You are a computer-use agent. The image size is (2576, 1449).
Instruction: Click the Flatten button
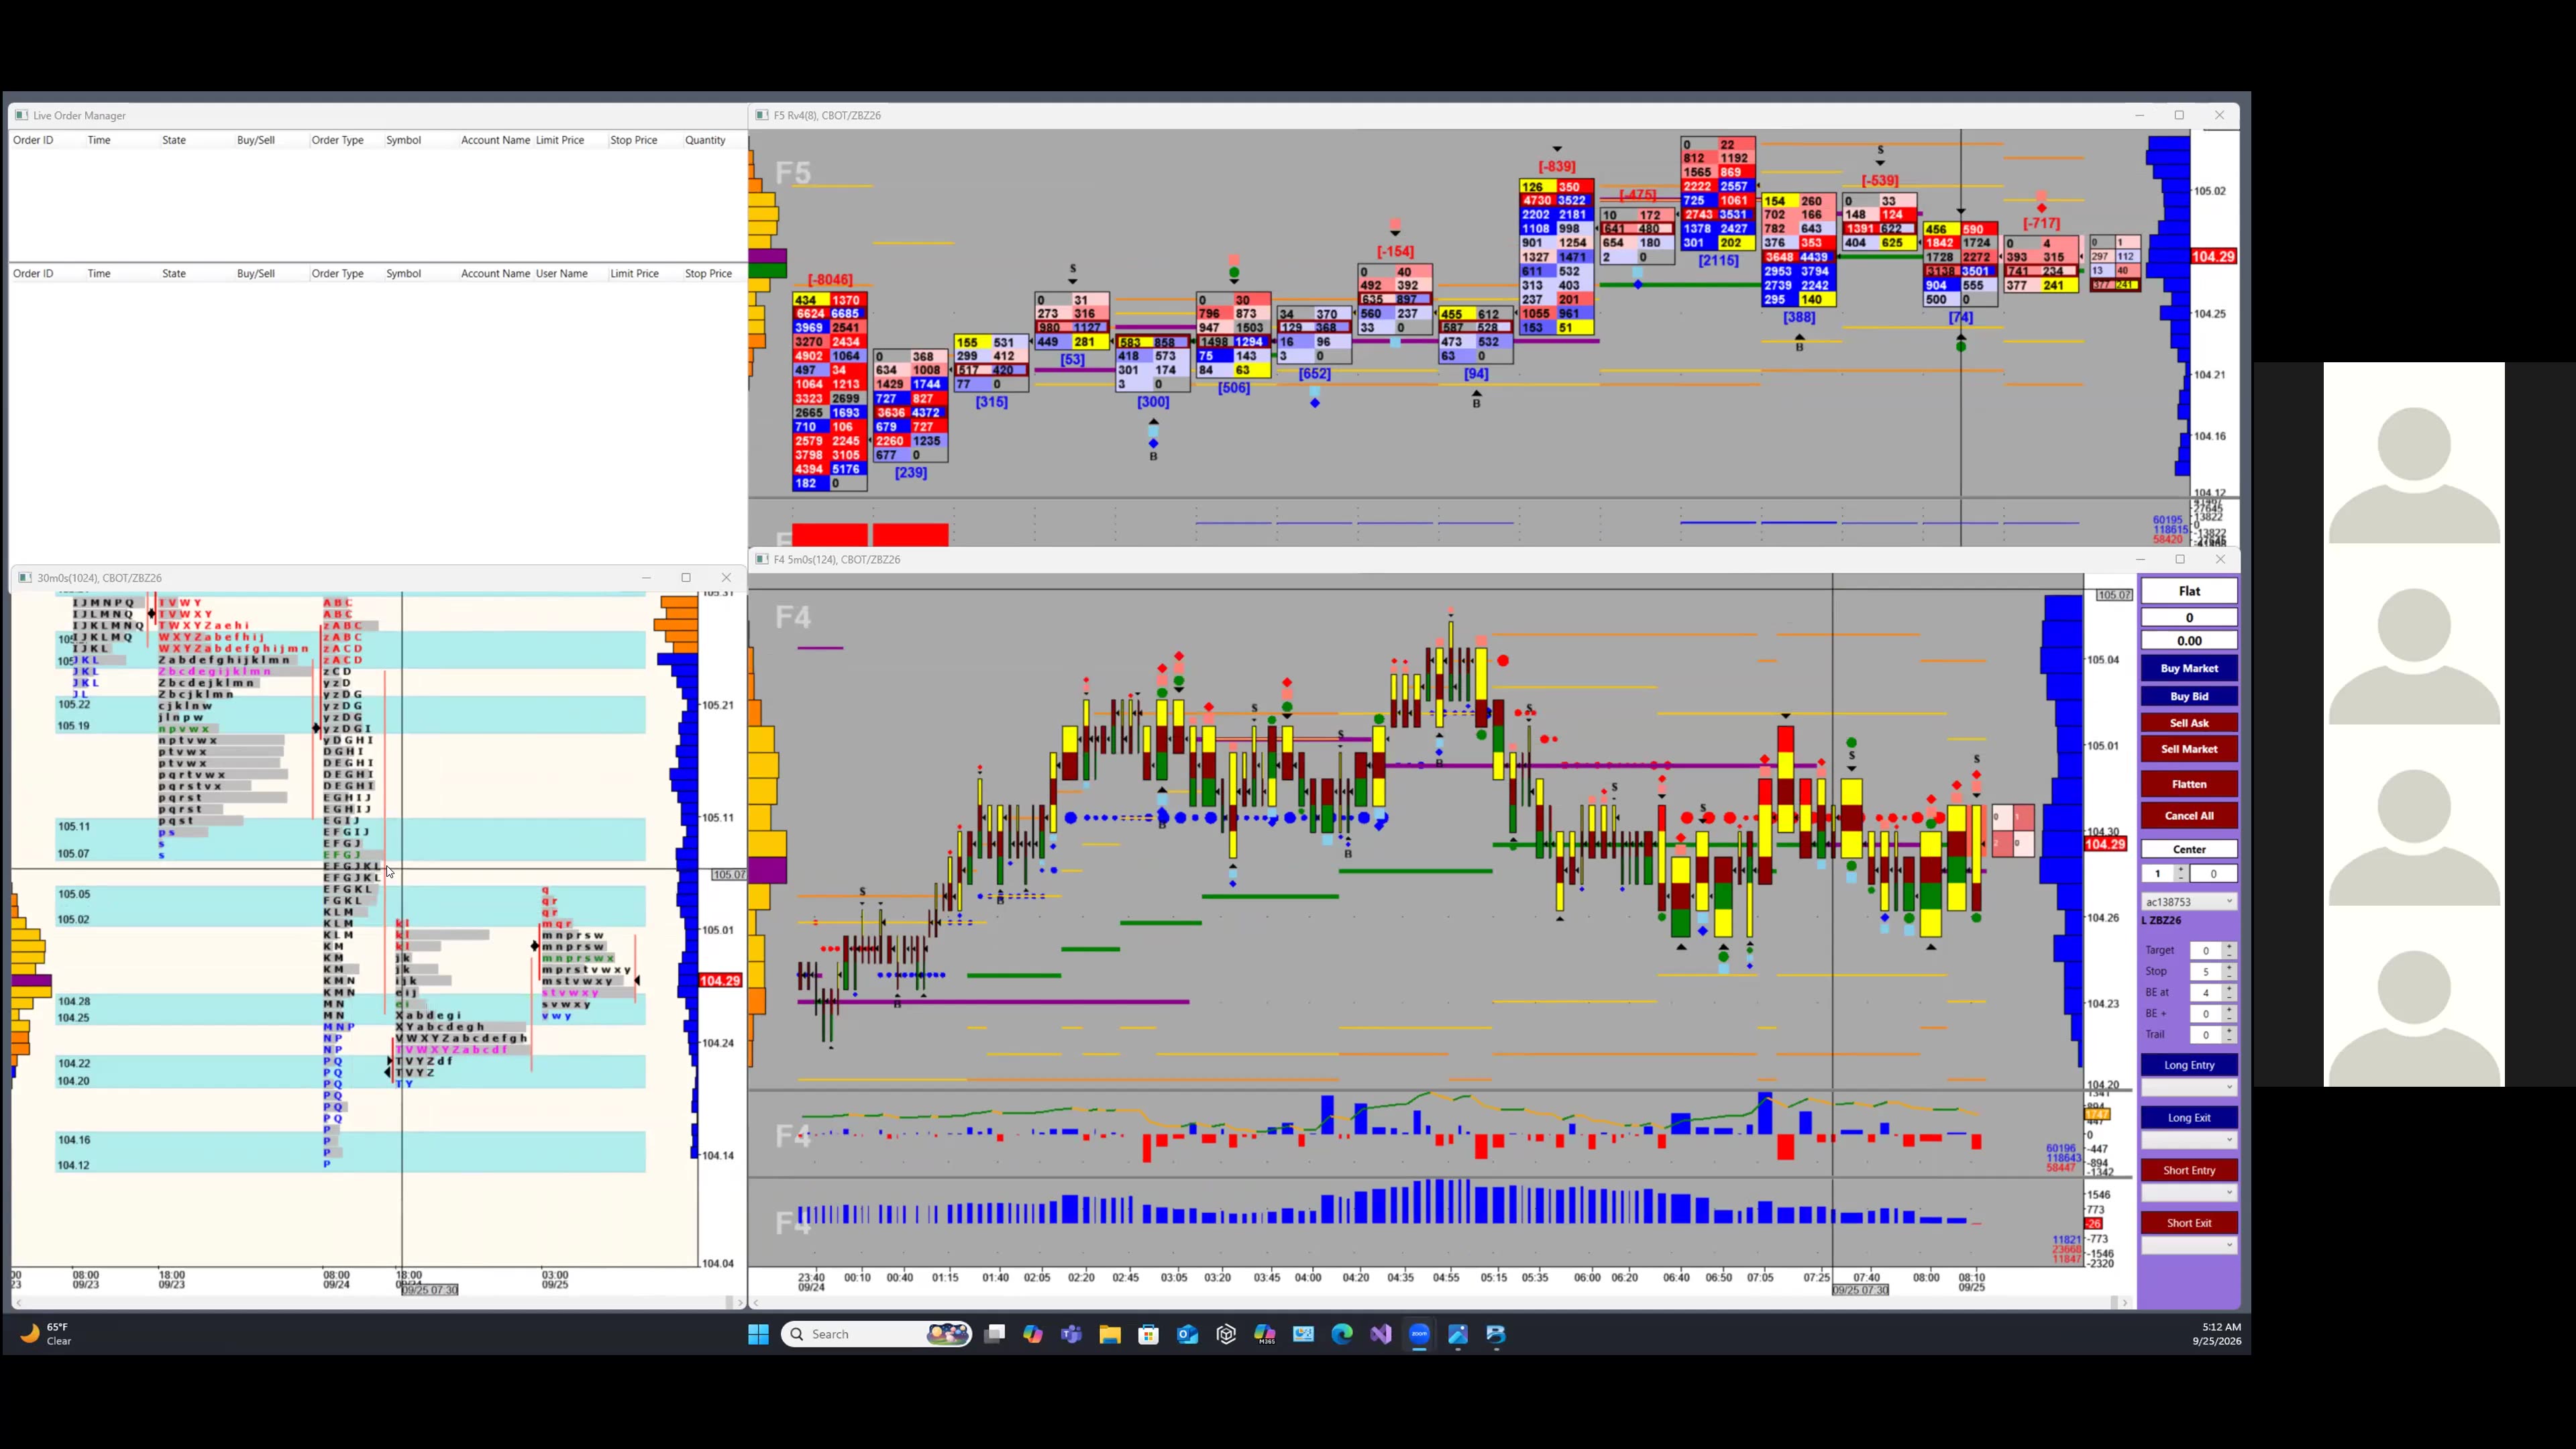tap(2189, 784)
